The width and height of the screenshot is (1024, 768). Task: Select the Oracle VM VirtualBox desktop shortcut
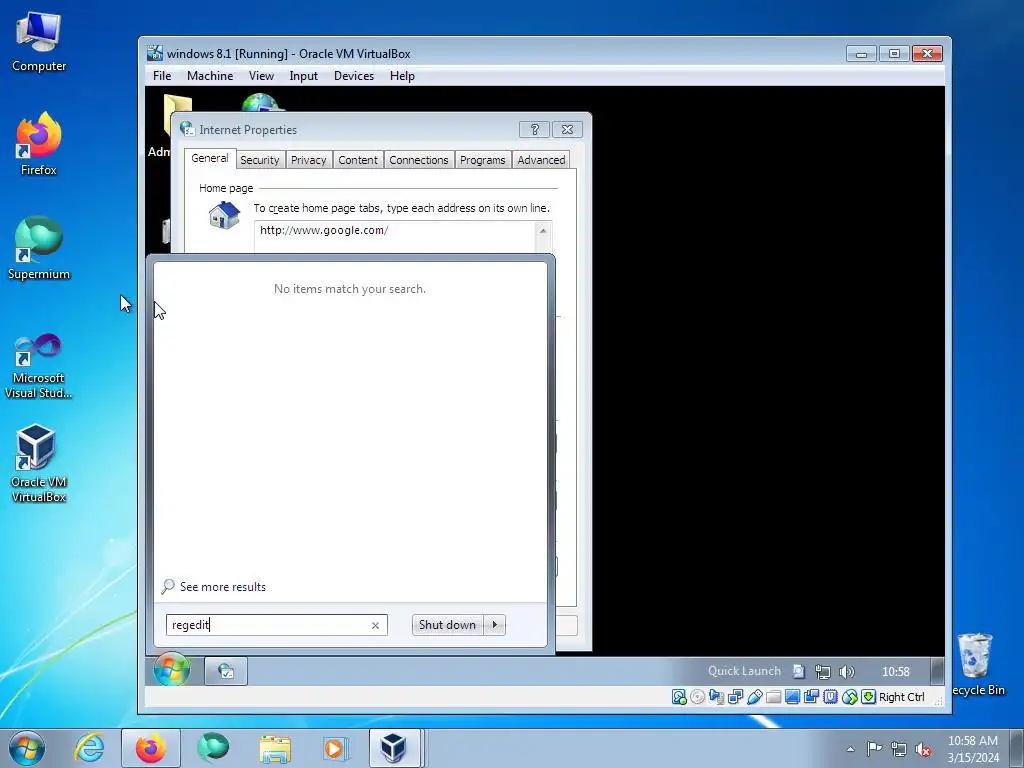click(39, 464)
